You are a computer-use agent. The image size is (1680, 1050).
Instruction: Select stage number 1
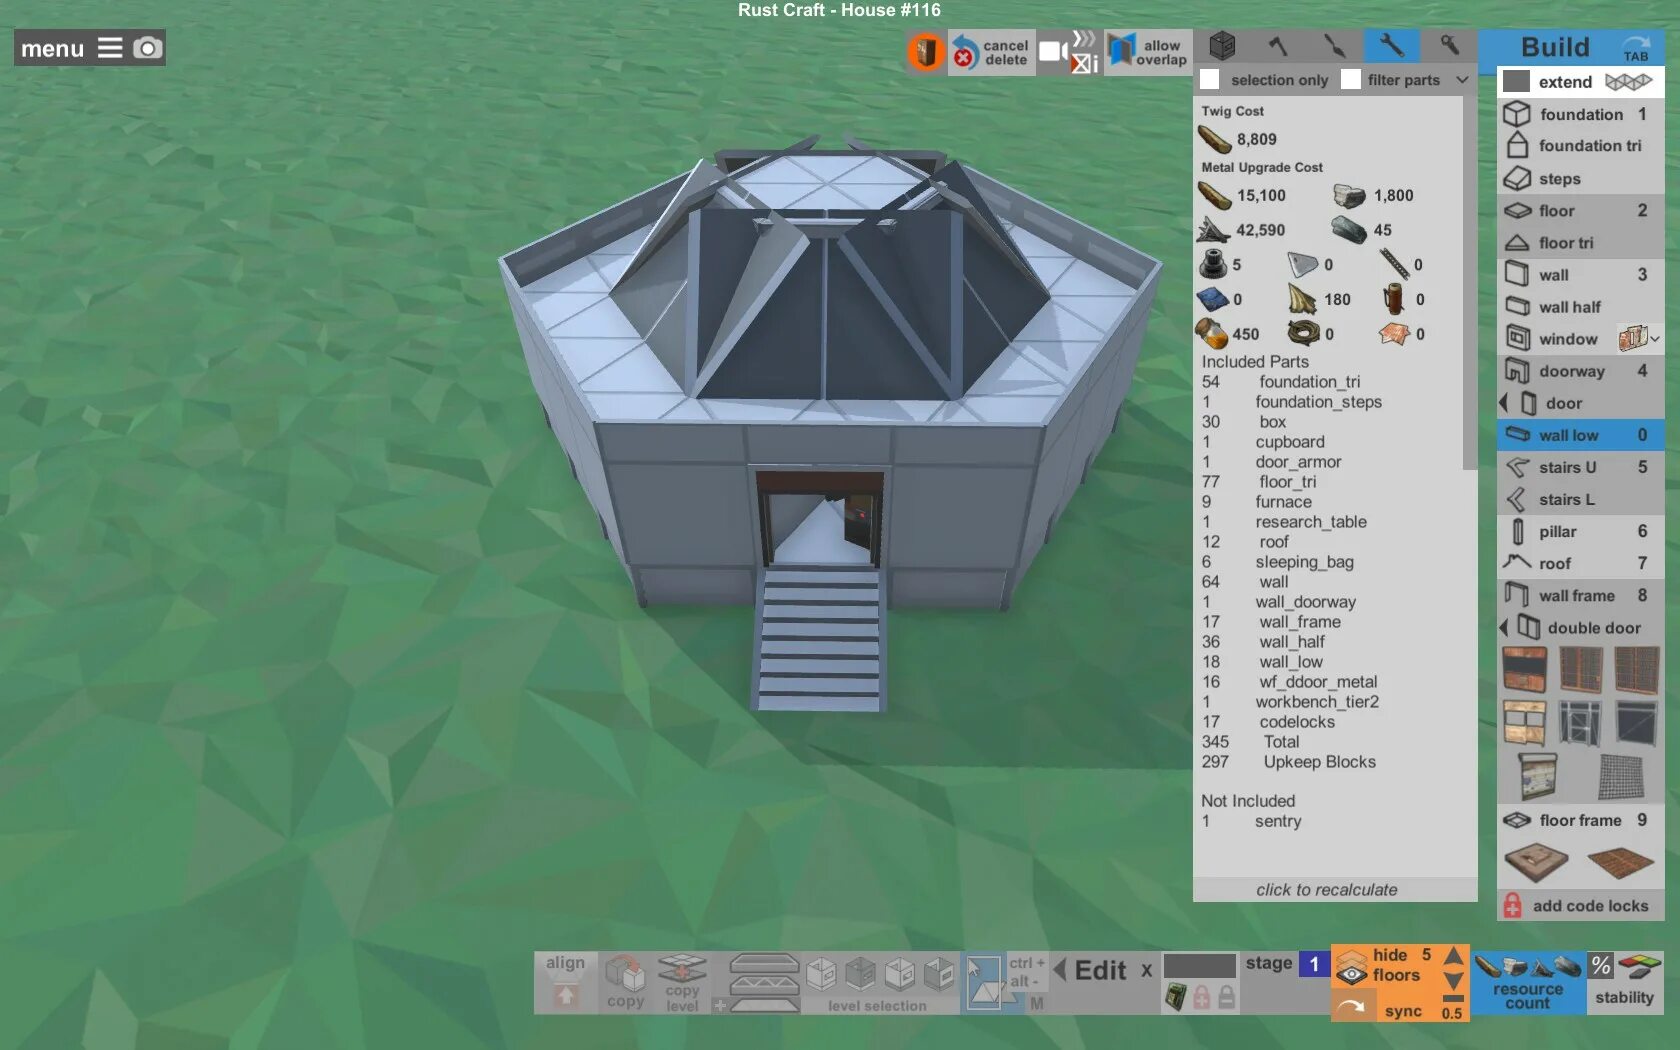click(1314, 964)
